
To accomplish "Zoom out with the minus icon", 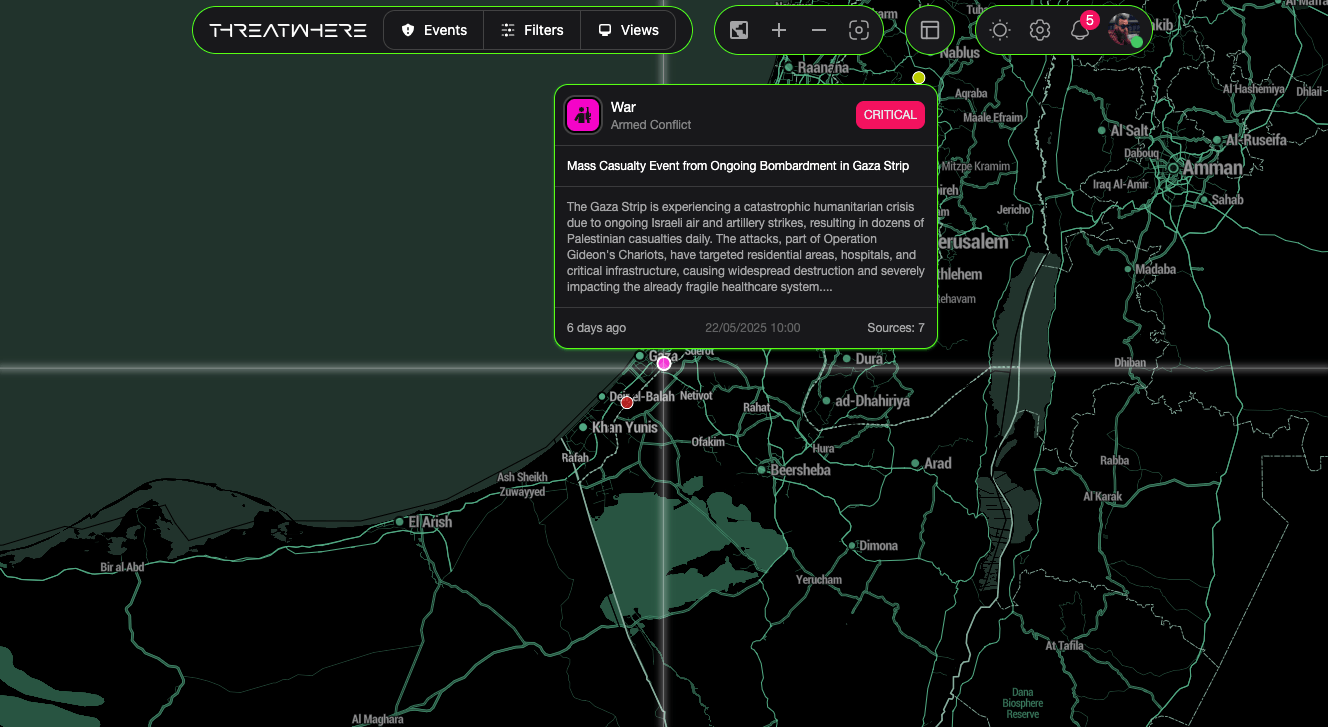I will click(x=818, y=30).
